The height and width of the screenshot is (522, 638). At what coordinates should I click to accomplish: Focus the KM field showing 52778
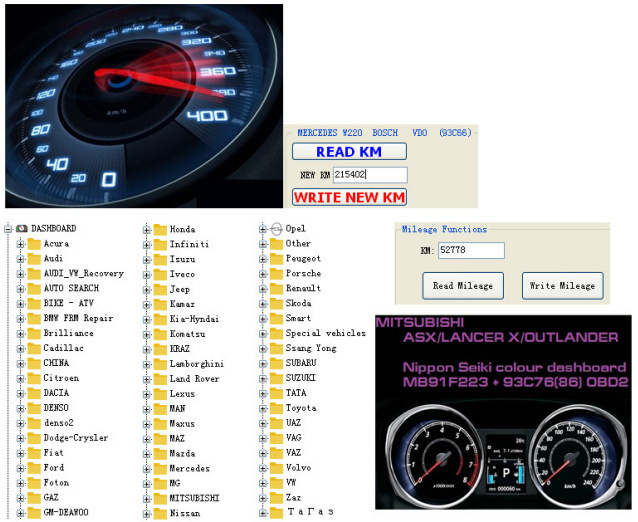click(x=471, y=250)
